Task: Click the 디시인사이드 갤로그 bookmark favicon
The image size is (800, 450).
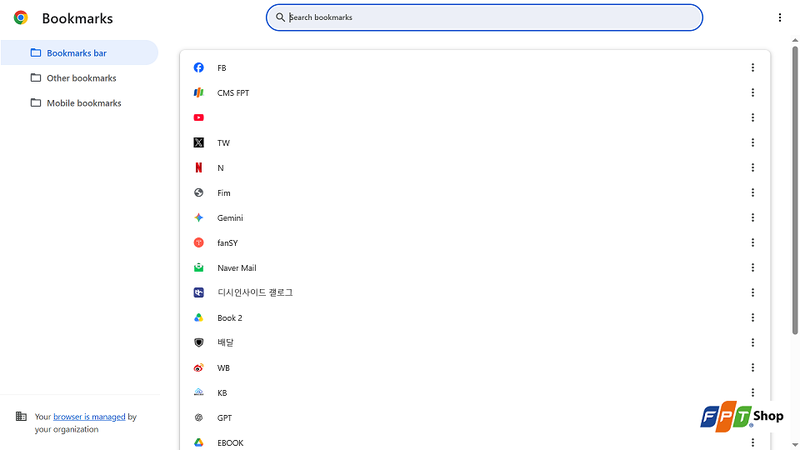Action: point(198,293)
